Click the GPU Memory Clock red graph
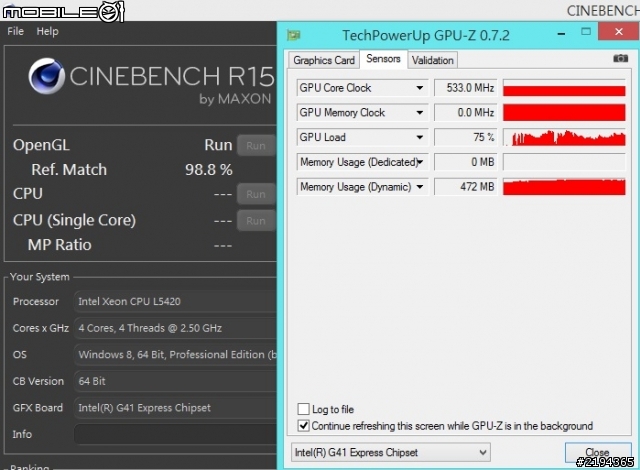Viewport: 640px width, 470px height. pyautogui.click(x=564, y=113)
